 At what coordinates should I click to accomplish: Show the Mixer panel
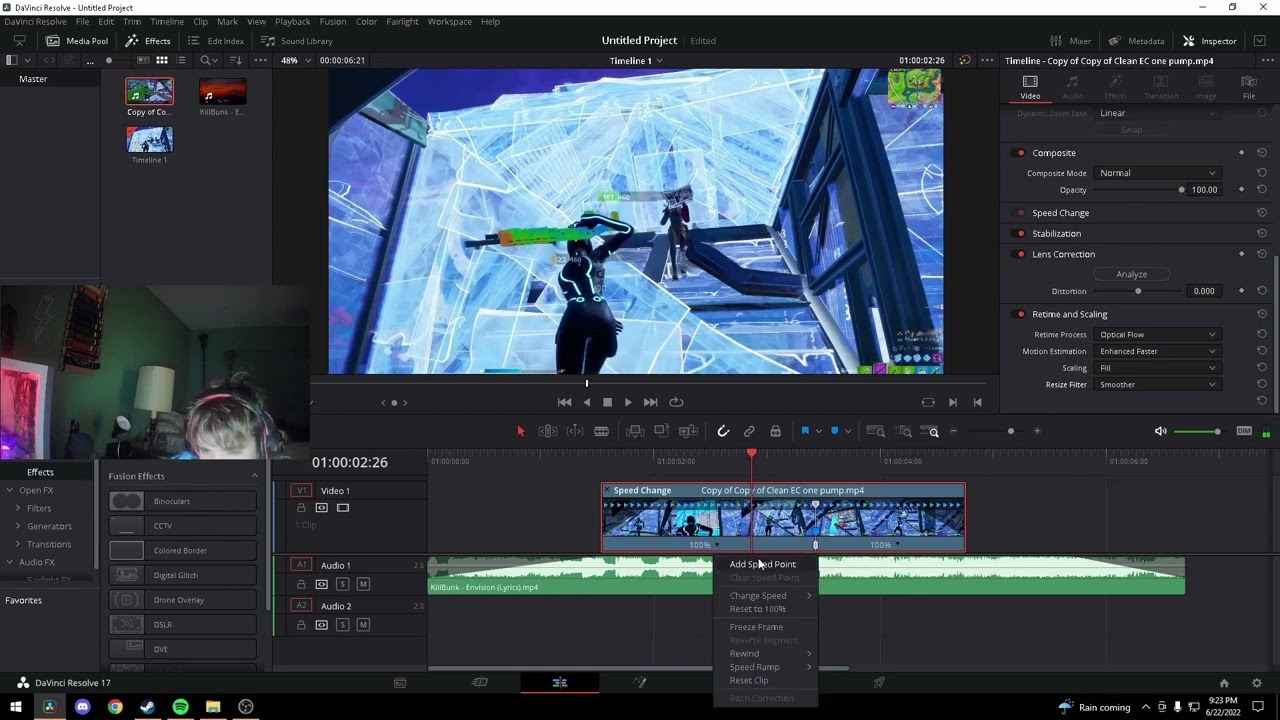1070,41
